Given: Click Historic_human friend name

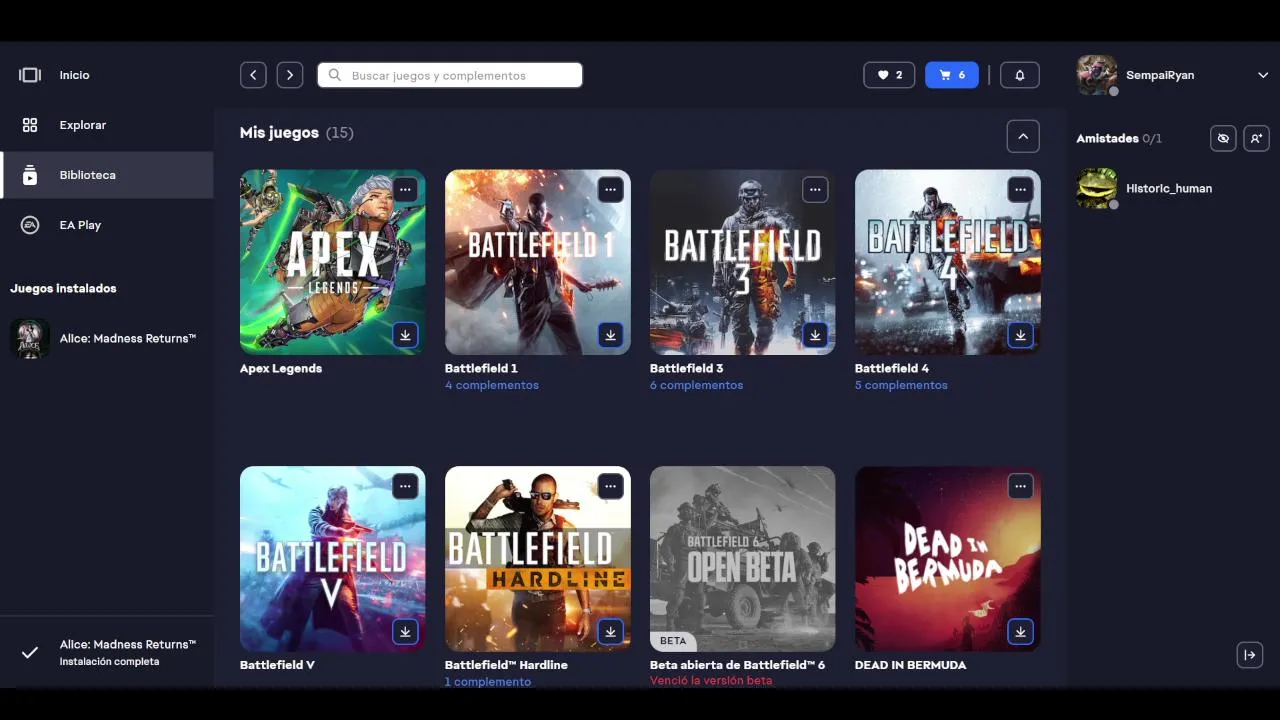Looking at the screenshot, I should pyautogui.click(x=1169, y=188).
